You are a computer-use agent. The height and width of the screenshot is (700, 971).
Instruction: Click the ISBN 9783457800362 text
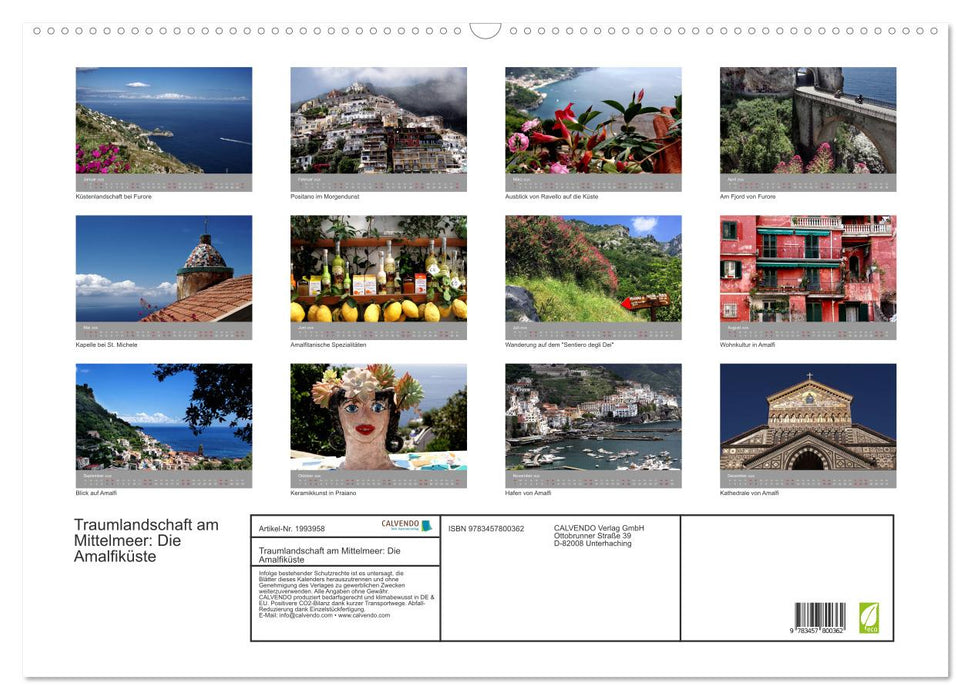(495, 526)
